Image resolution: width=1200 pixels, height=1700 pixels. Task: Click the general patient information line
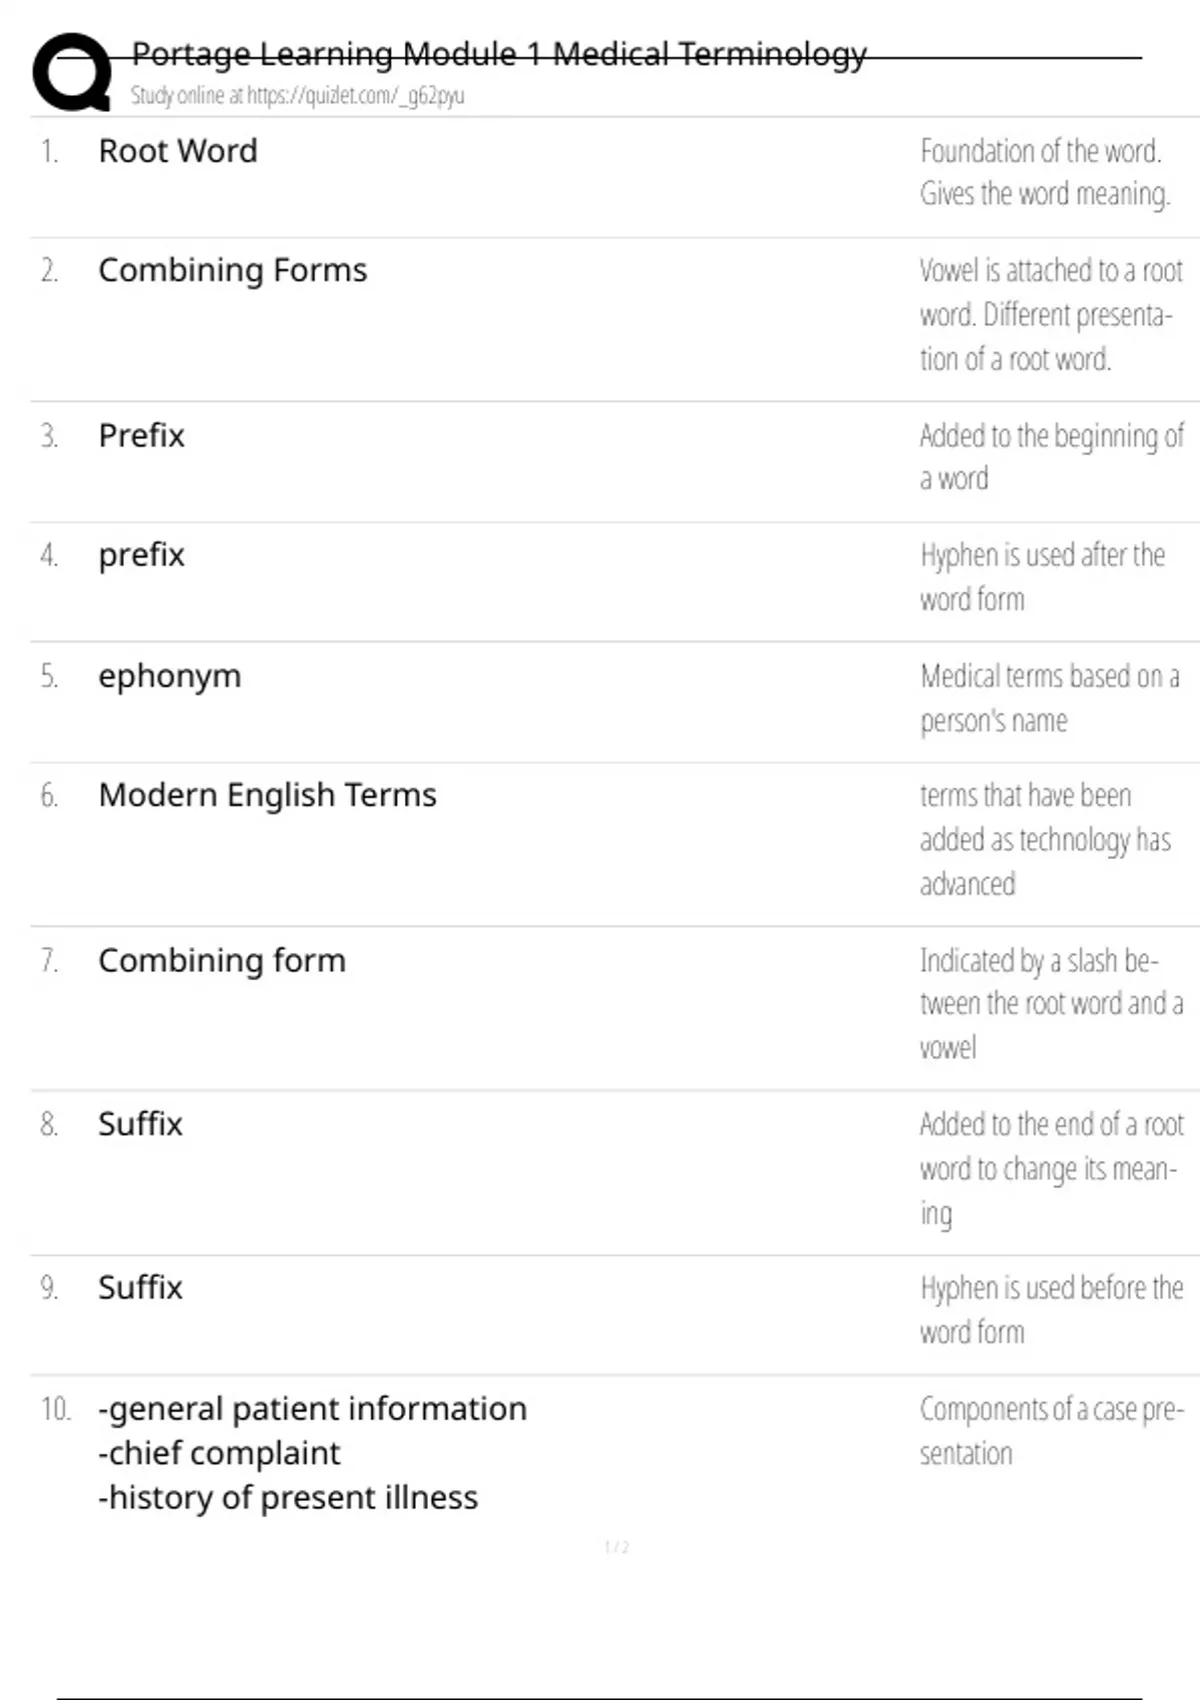pos(312,1409)
